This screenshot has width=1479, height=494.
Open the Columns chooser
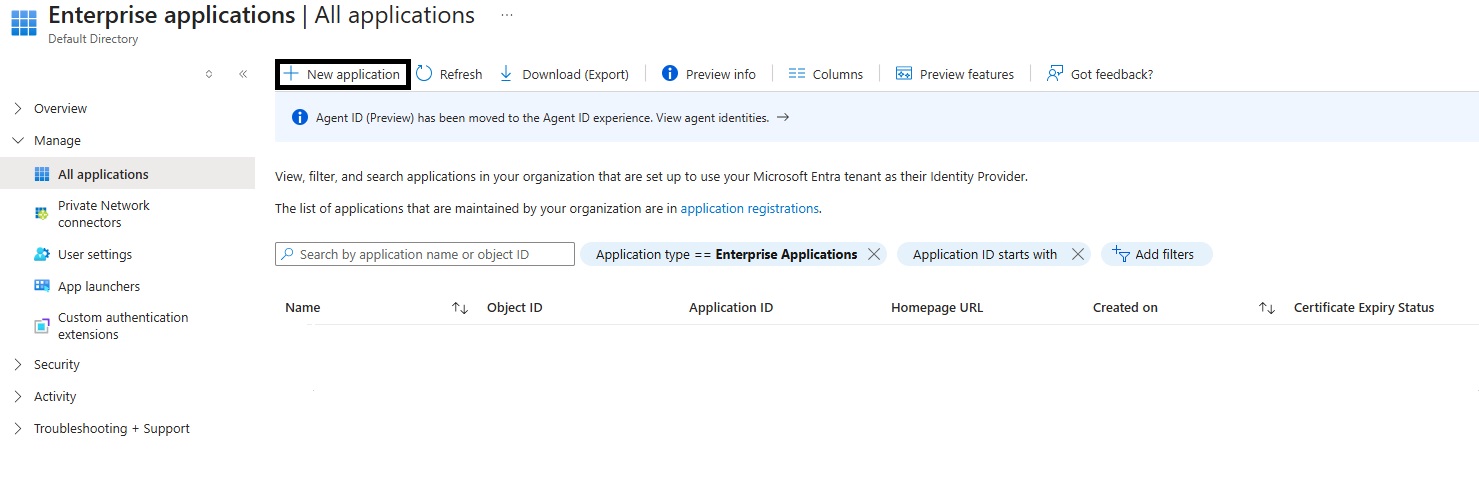click(x=825, y=74)
